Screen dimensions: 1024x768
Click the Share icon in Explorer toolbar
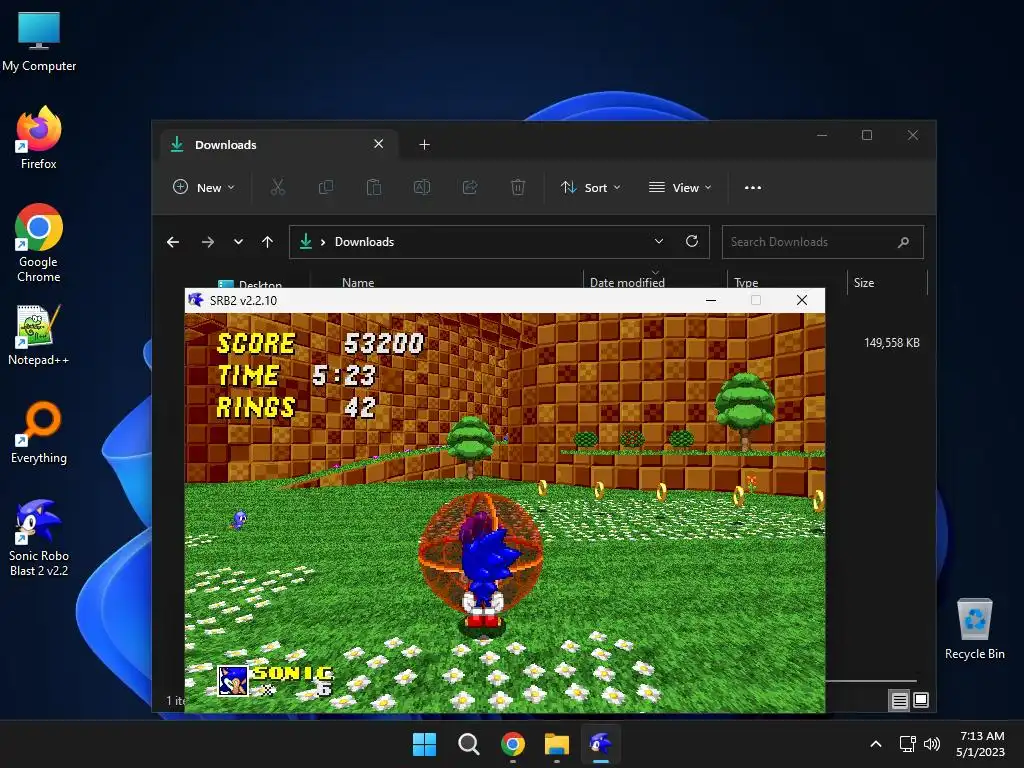click(470, 187)
